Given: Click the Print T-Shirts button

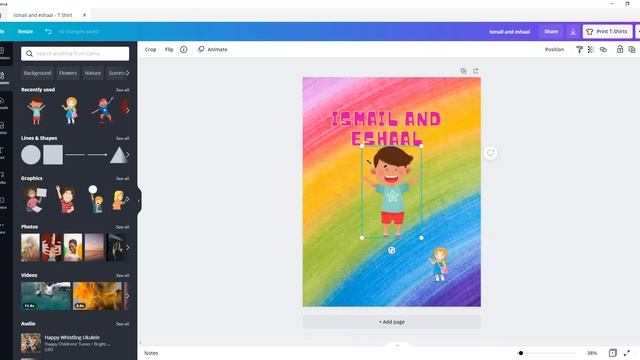Looking at the screenshot, I should click(607, 31).
